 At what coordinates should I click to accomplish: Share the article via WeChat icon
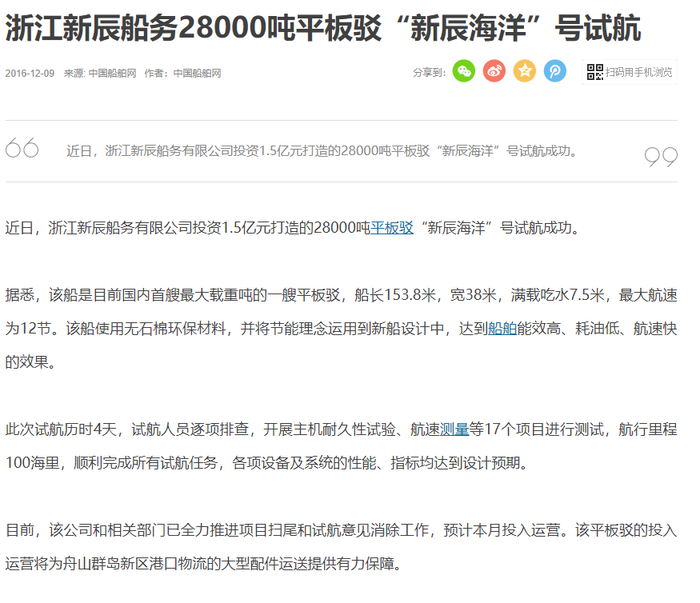pyautogui.click(x=464, y=71)
